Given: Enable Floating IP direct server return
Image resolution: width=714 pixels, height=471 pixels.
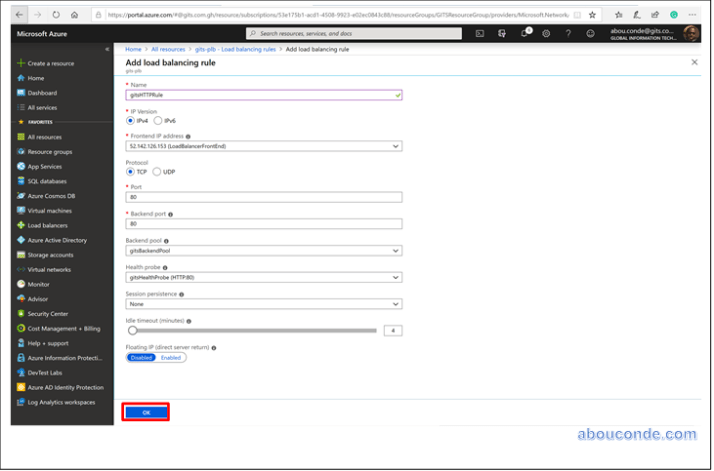Looking at the screenshot, I should point(171,357).
